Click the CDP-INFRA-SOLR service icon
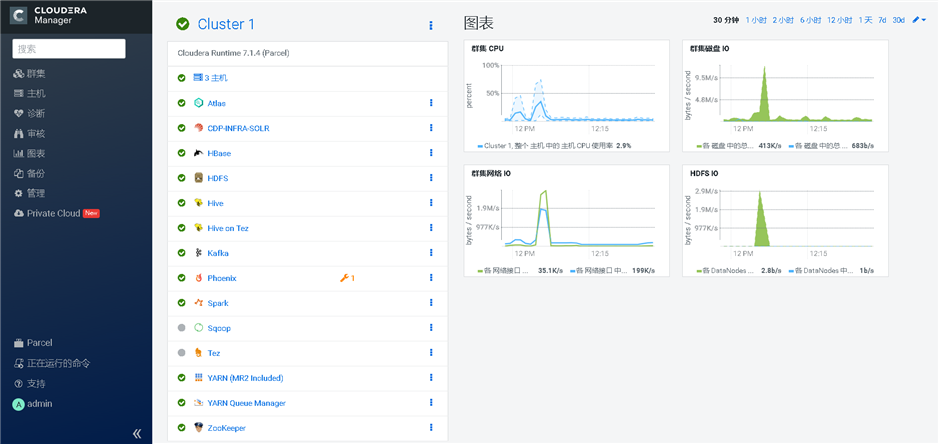 point(199,128)
